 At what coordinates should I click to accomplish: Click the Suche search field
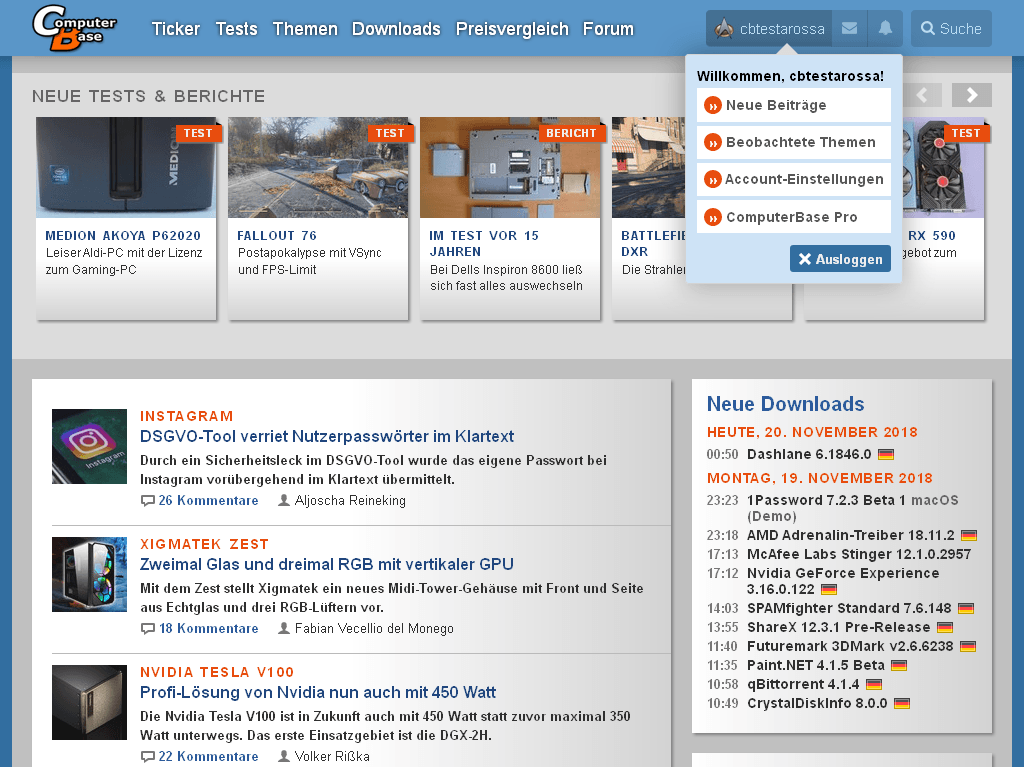tap(951, 28)
